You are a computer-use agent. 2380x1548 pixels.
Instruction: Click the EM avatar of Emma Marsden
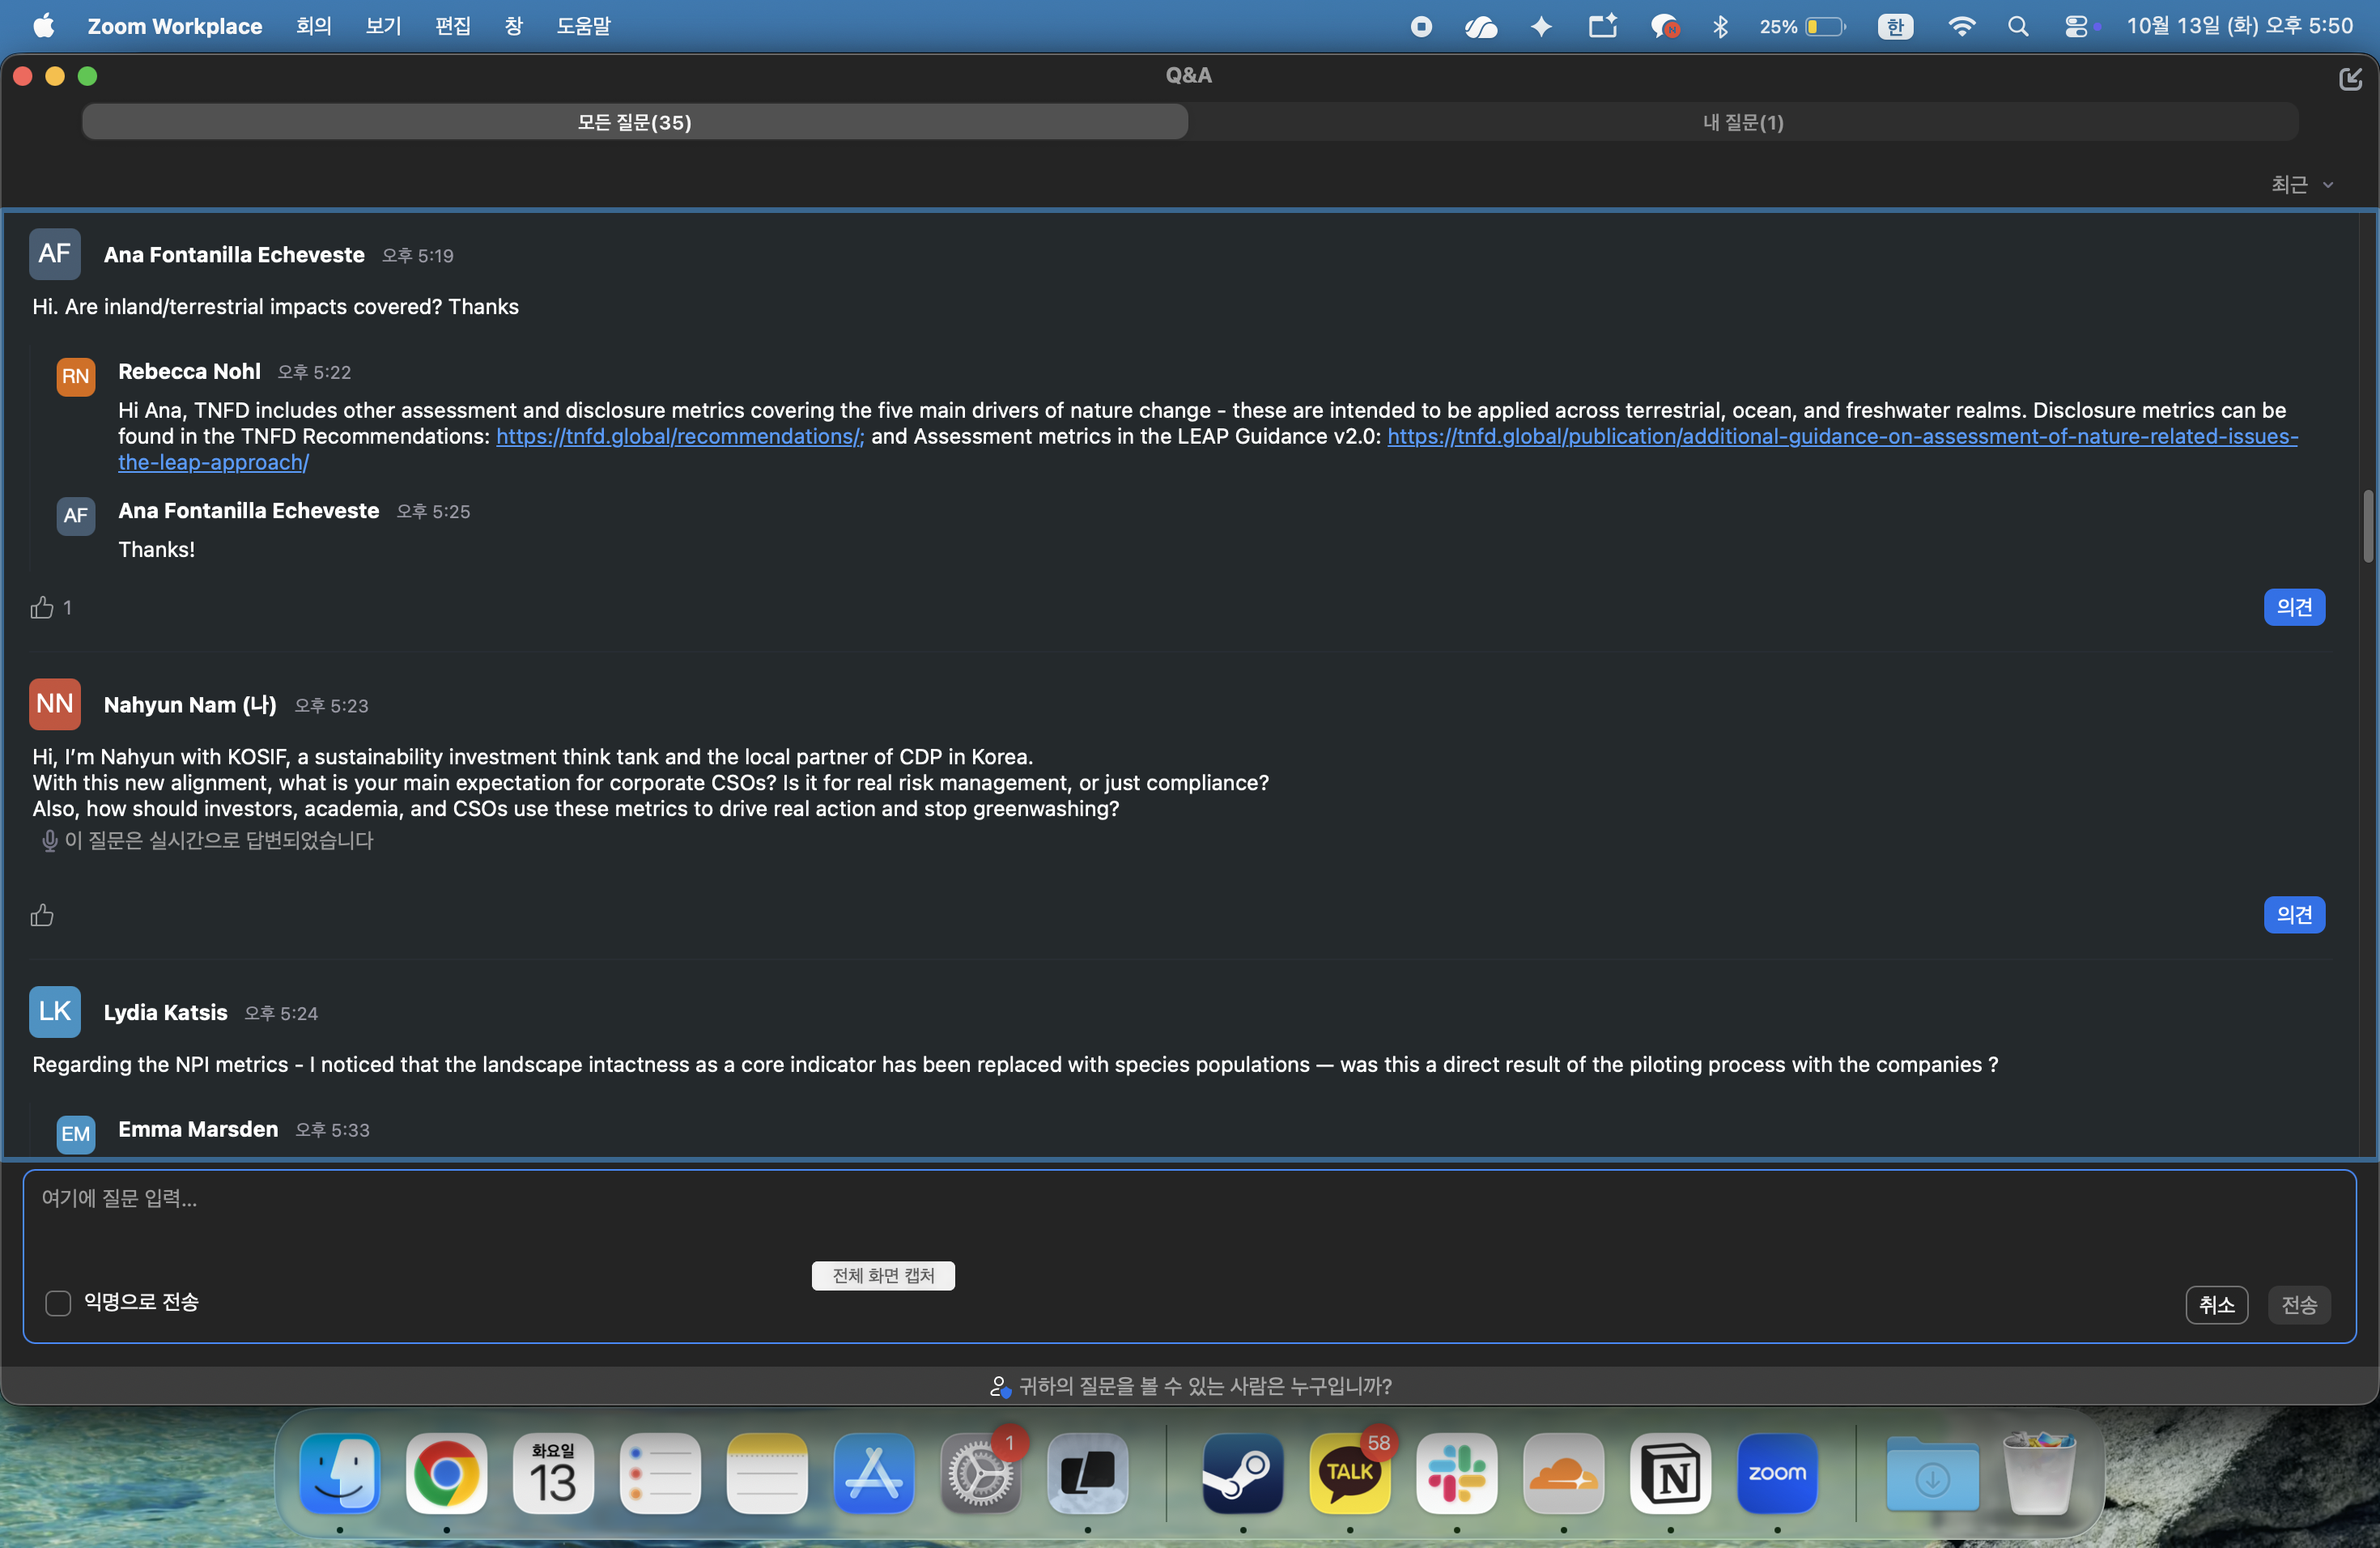click(x=76, y=1134)
